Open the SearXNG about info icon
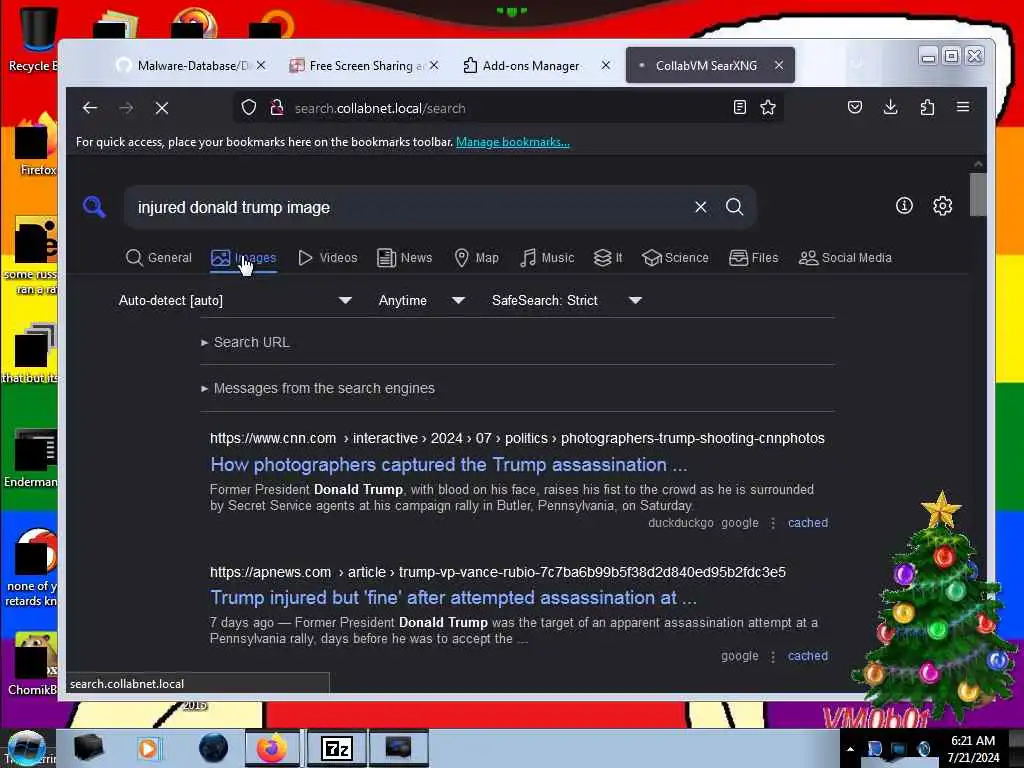Image resolution: width=1024 pixels, height=768 pixels. point(904,206)
